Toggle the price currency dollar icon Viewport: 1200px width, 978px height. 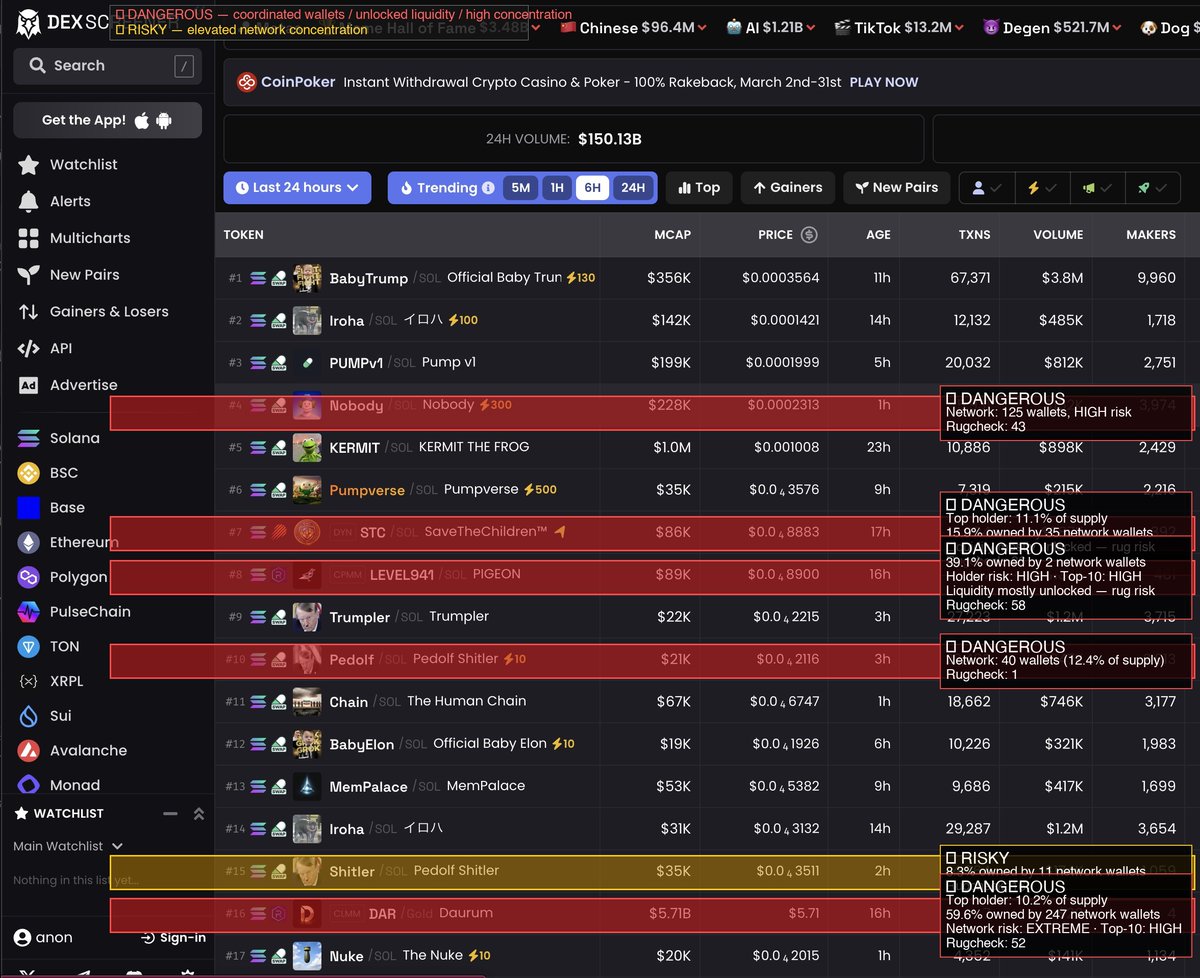(809, 235)
